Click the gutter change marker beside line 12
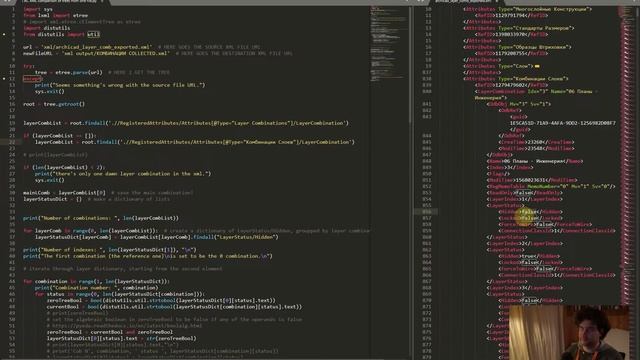Viewport: 640px width, 360px height. click(x=4, y=79)
